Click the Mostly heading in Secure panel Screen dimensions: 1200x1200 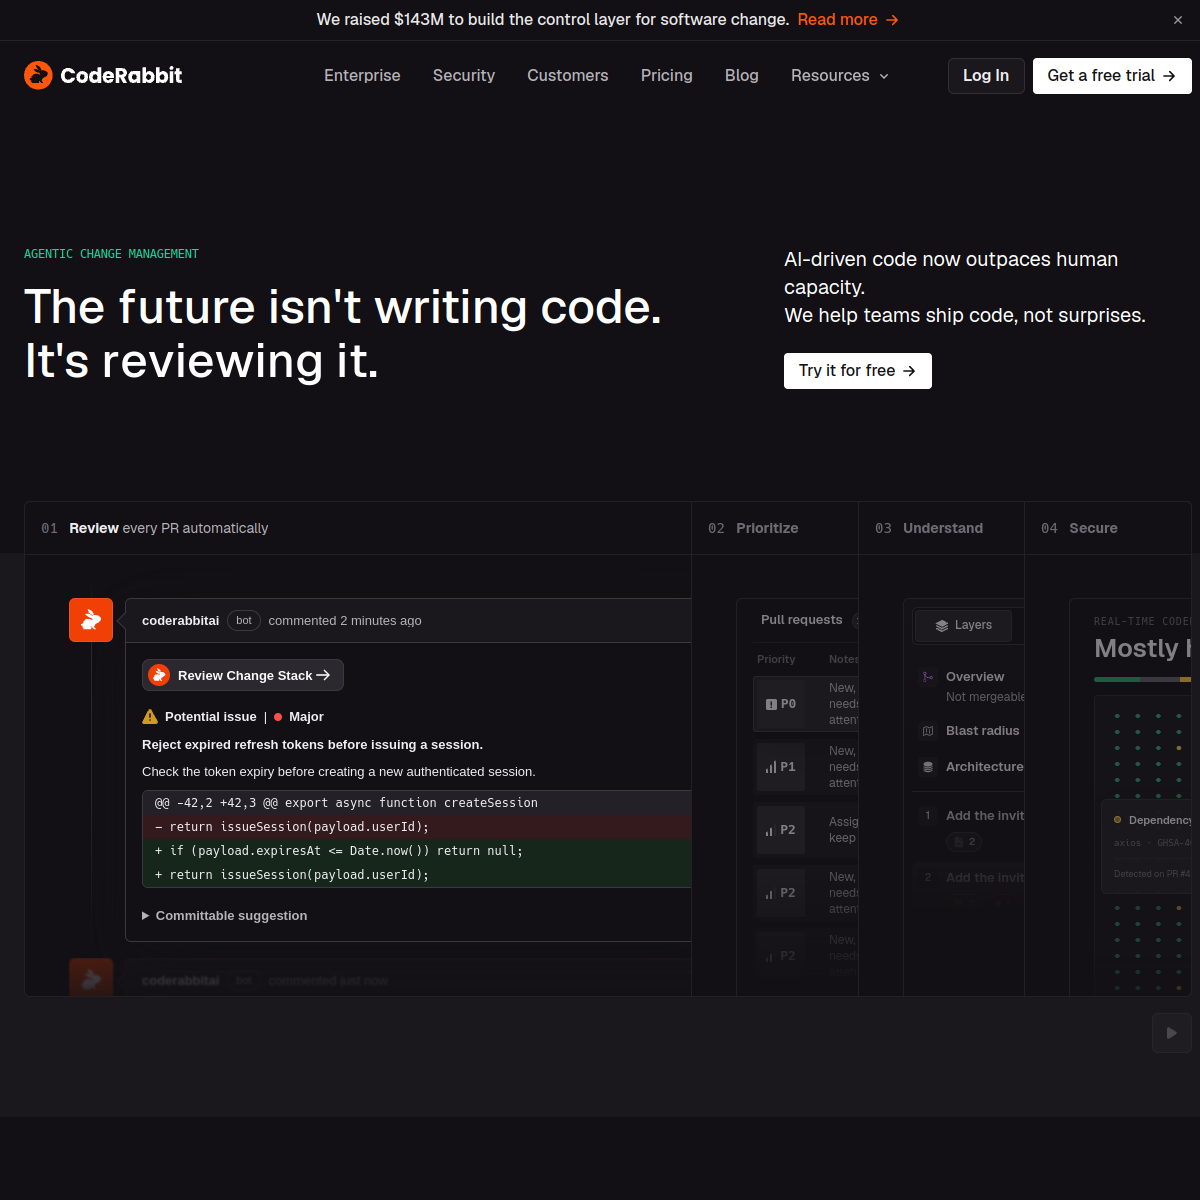point(1142,648)
